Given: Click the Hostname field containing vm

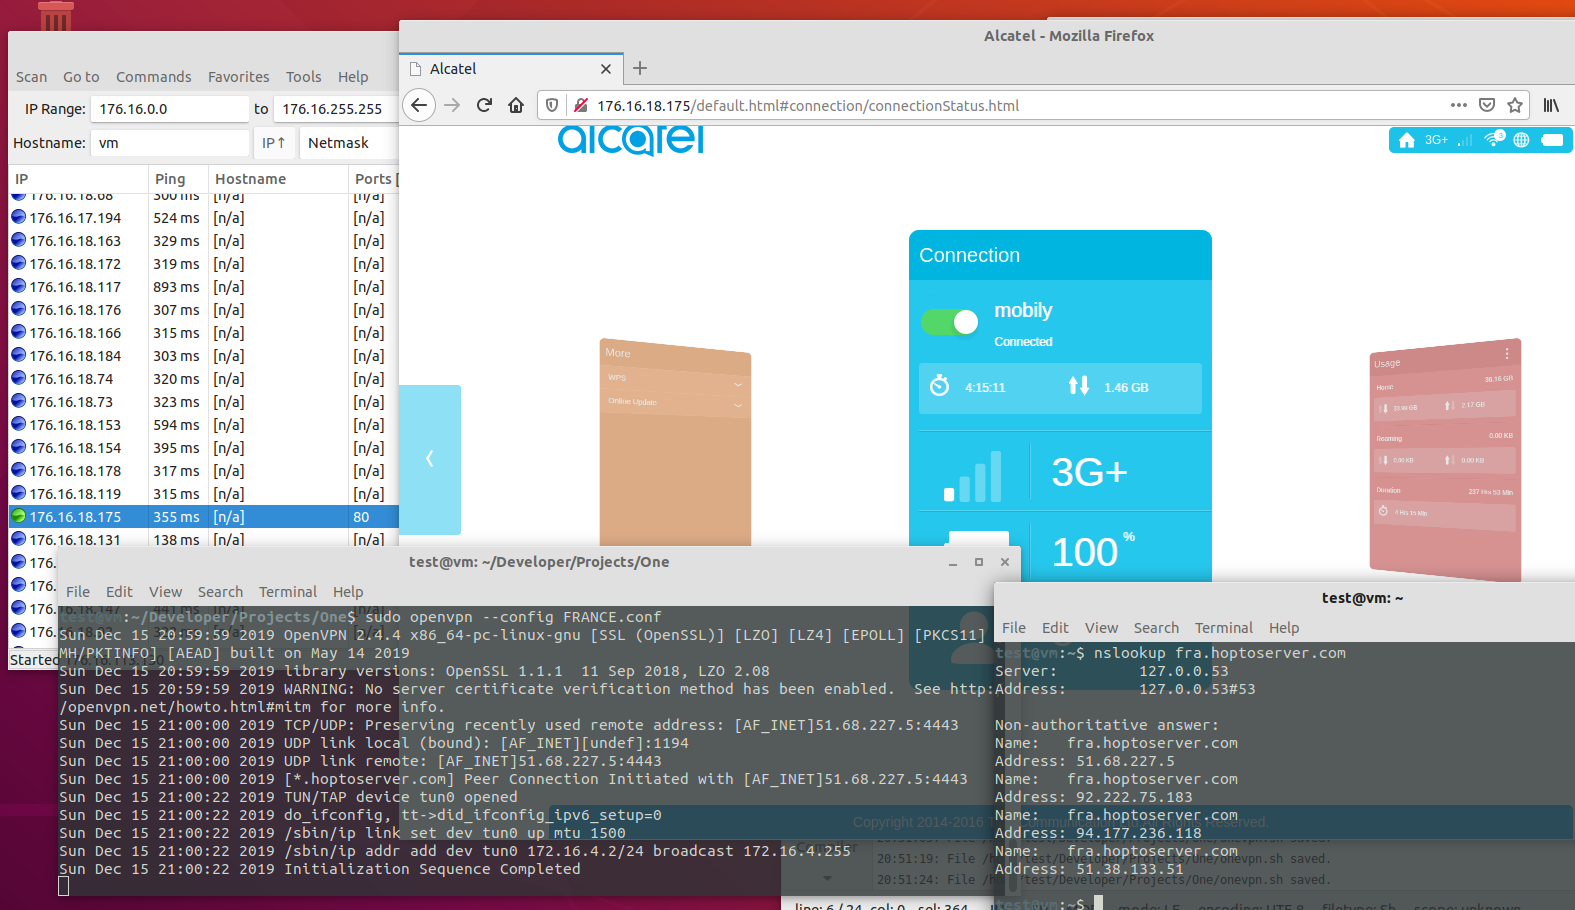Looking at the screenshot, I should [169, 143].
